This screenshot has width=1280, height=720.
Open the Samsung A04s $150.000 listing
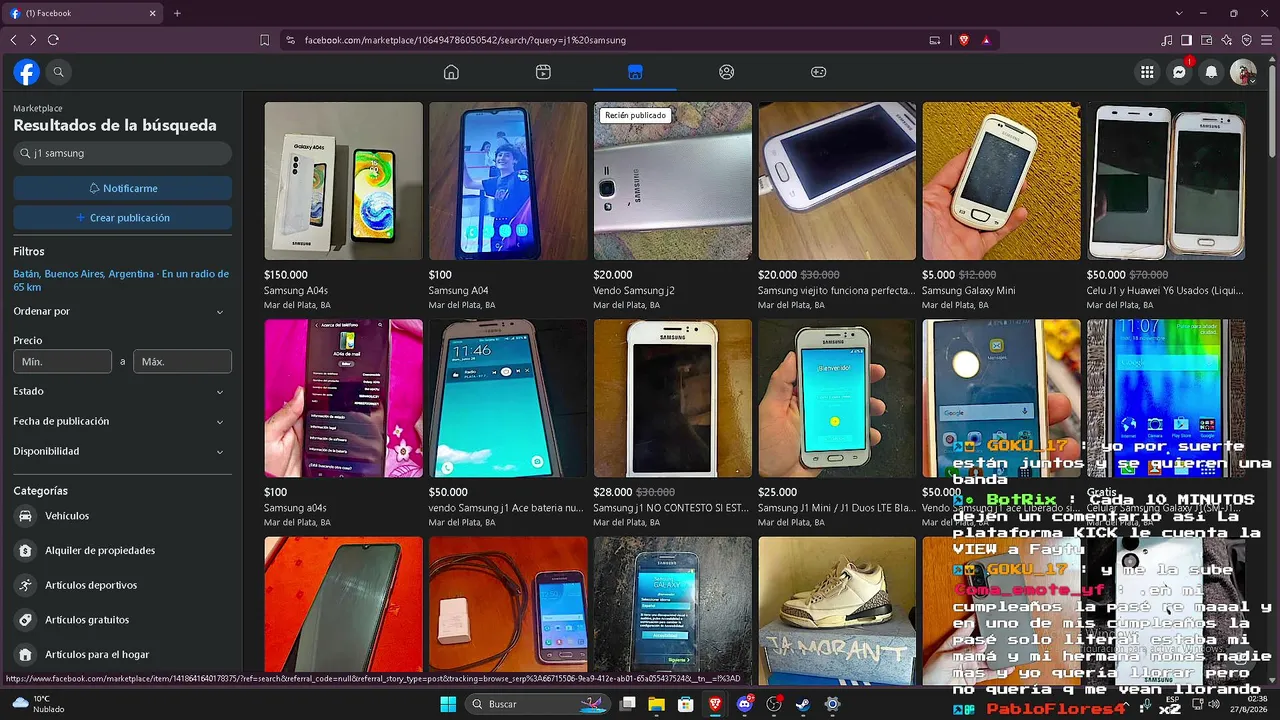[x=343, y=206]
